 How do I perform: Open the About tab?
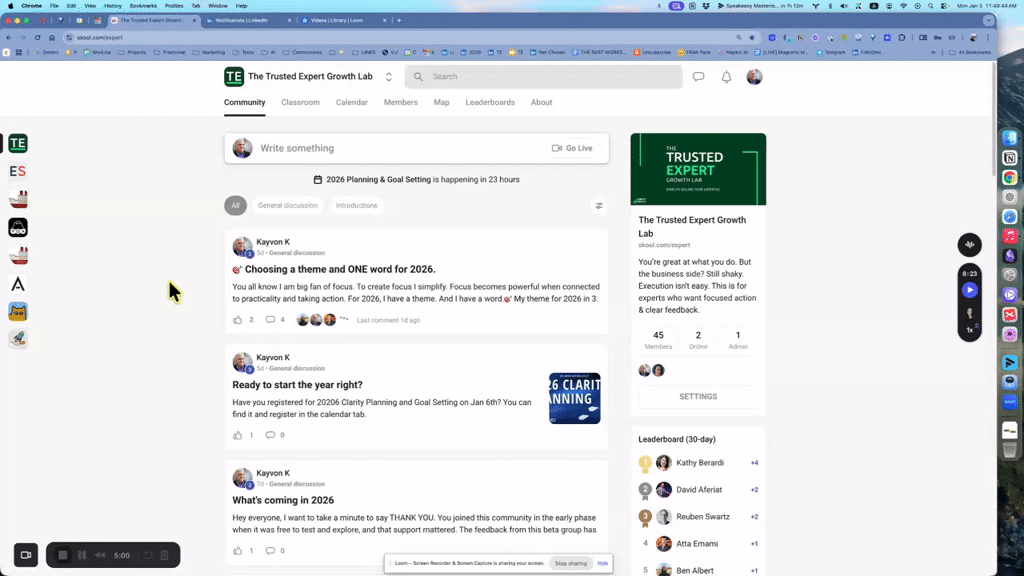click(541, 103)
